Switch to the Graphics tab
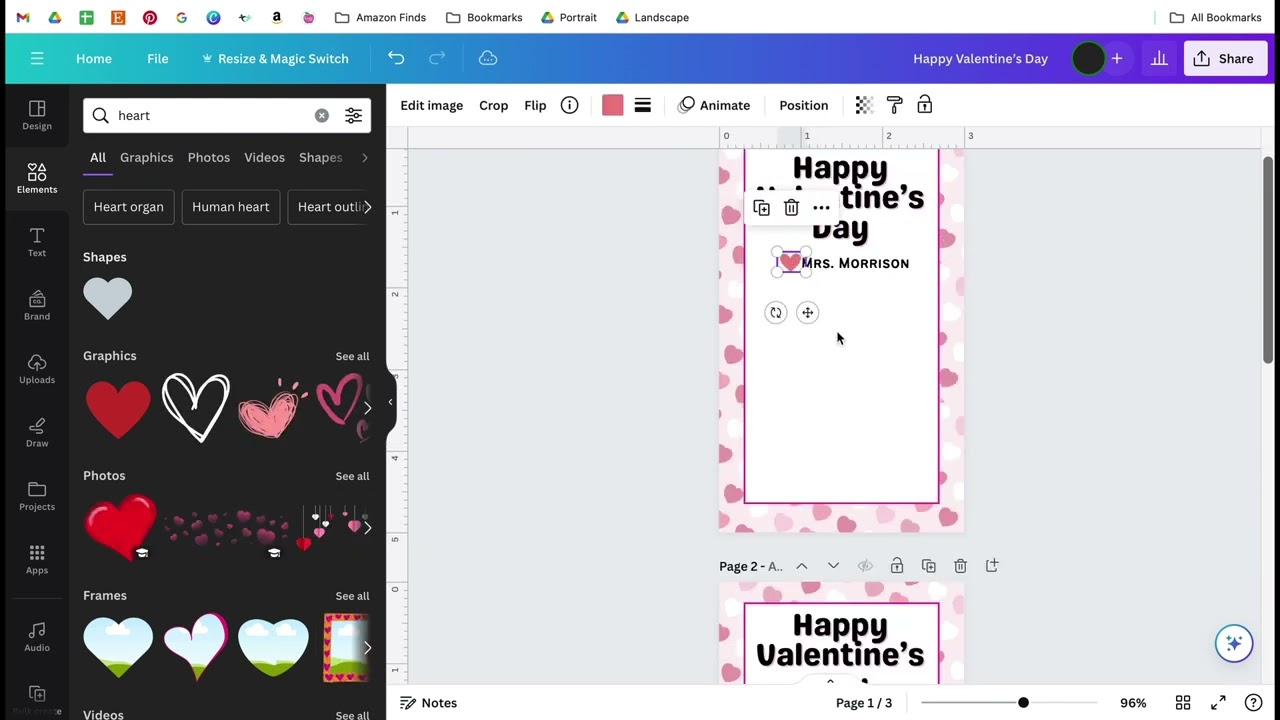 click(x=146, y=157)
